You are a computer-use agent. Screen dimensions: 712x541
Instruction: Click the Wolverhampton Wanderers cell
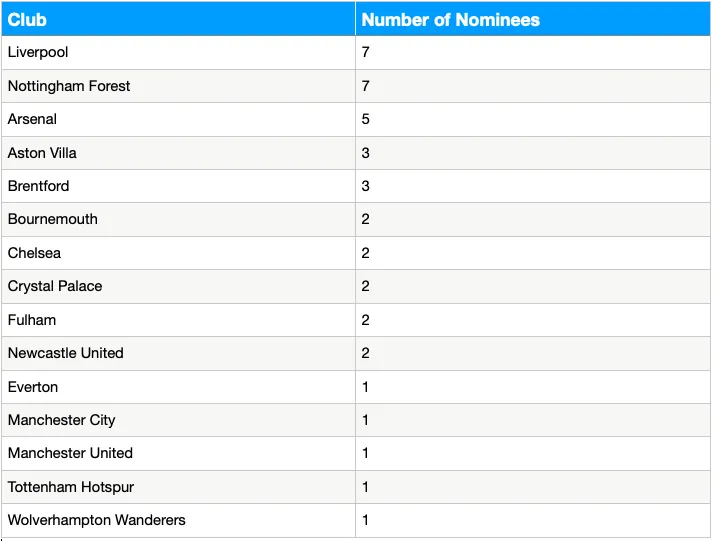(97, 520)
